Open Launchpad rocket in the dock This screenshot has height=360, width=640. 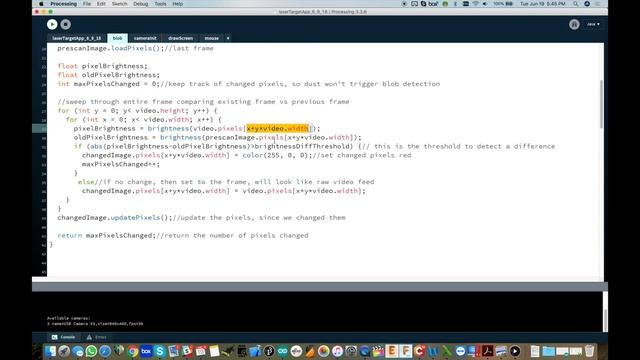coord(64,351)
